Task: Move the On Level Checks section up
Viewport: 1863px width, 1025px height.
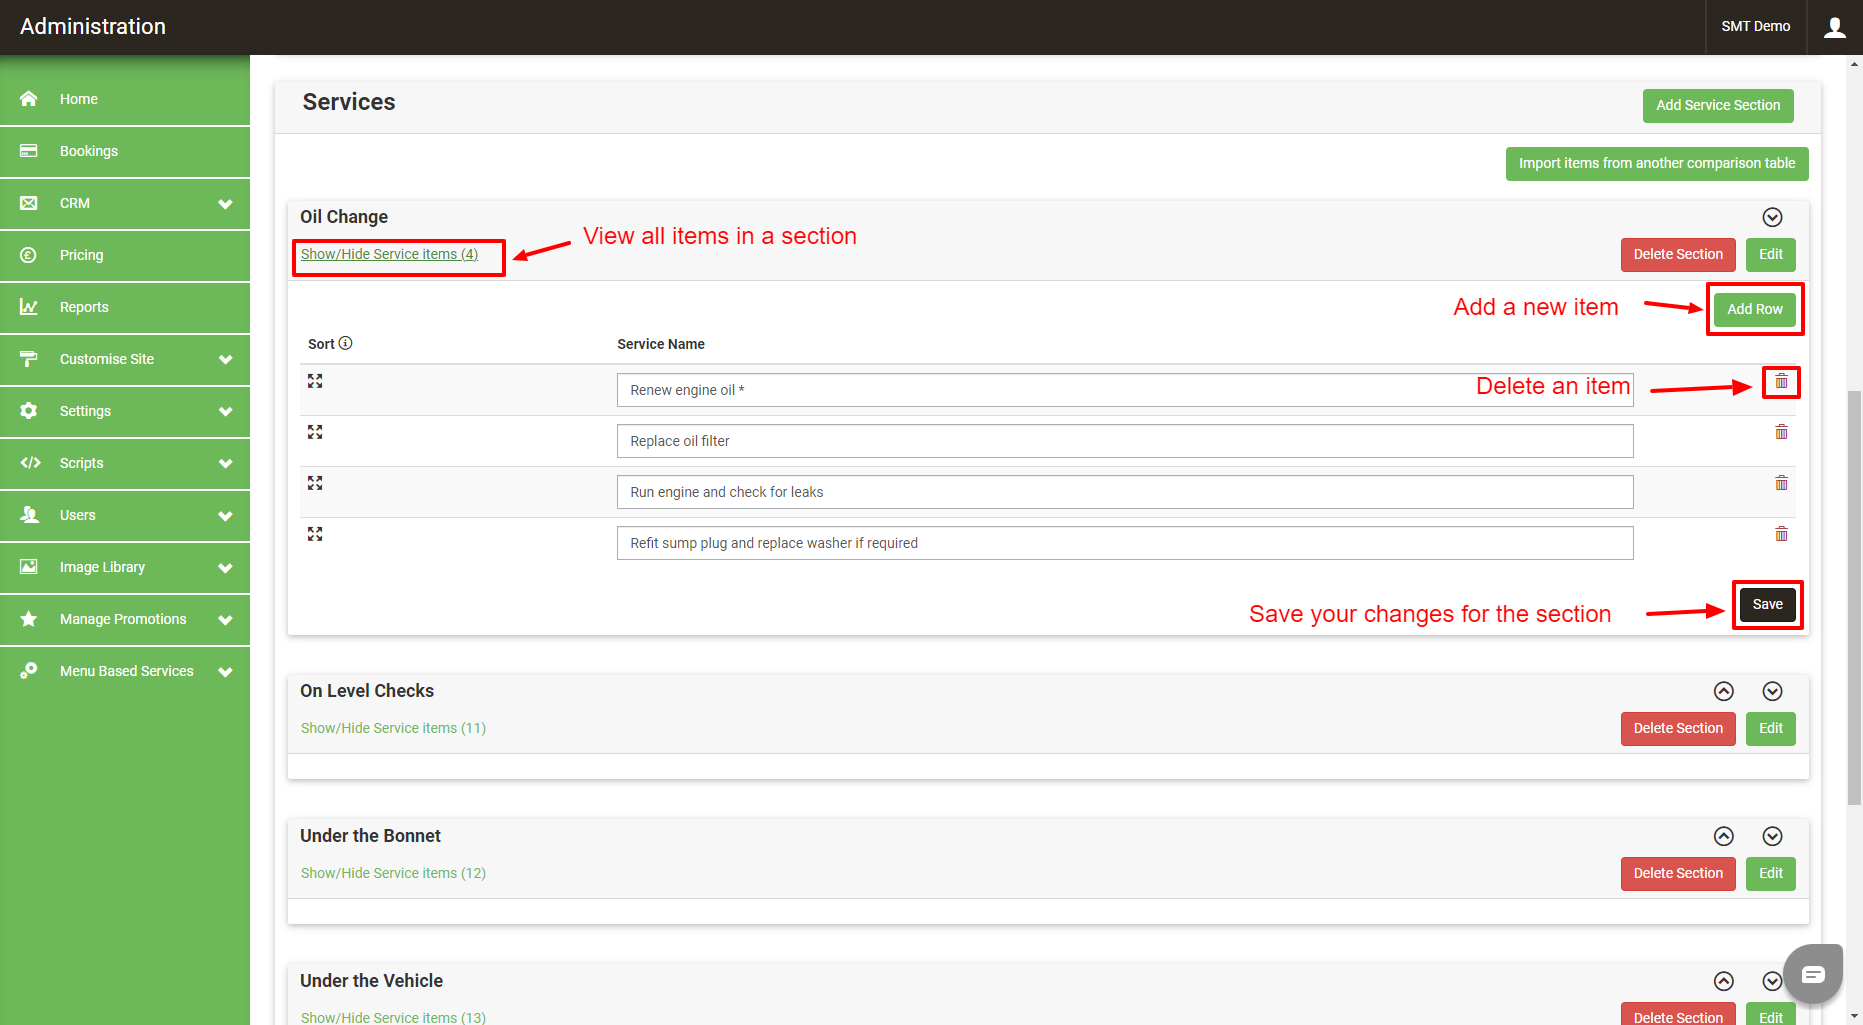Action: pyautogui.click(x=1723, y=691)
